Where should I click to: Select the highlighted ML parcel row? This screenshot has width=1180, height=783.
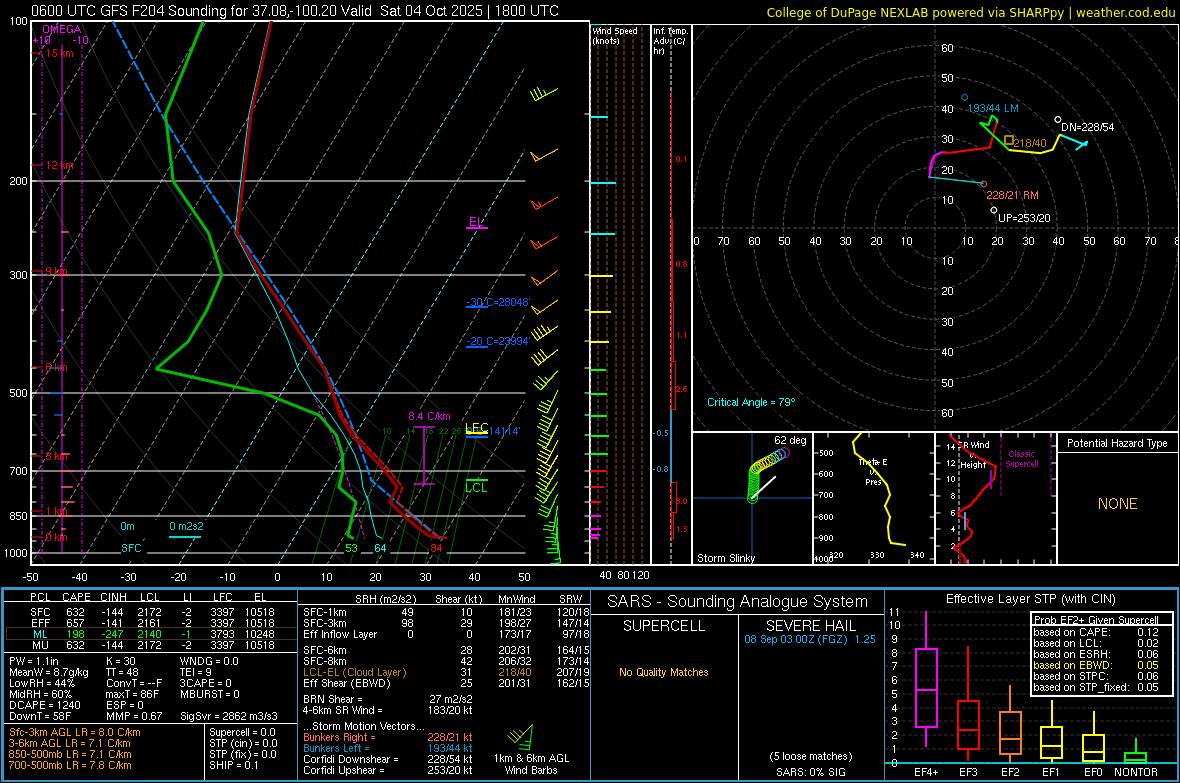coord(152,634)
